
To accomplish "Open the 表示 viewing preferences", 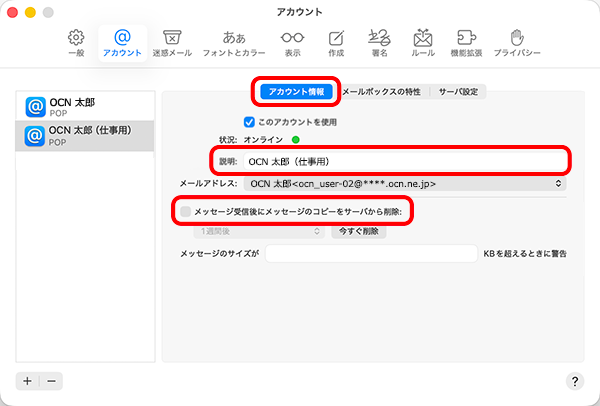I will tap(292, 42).
